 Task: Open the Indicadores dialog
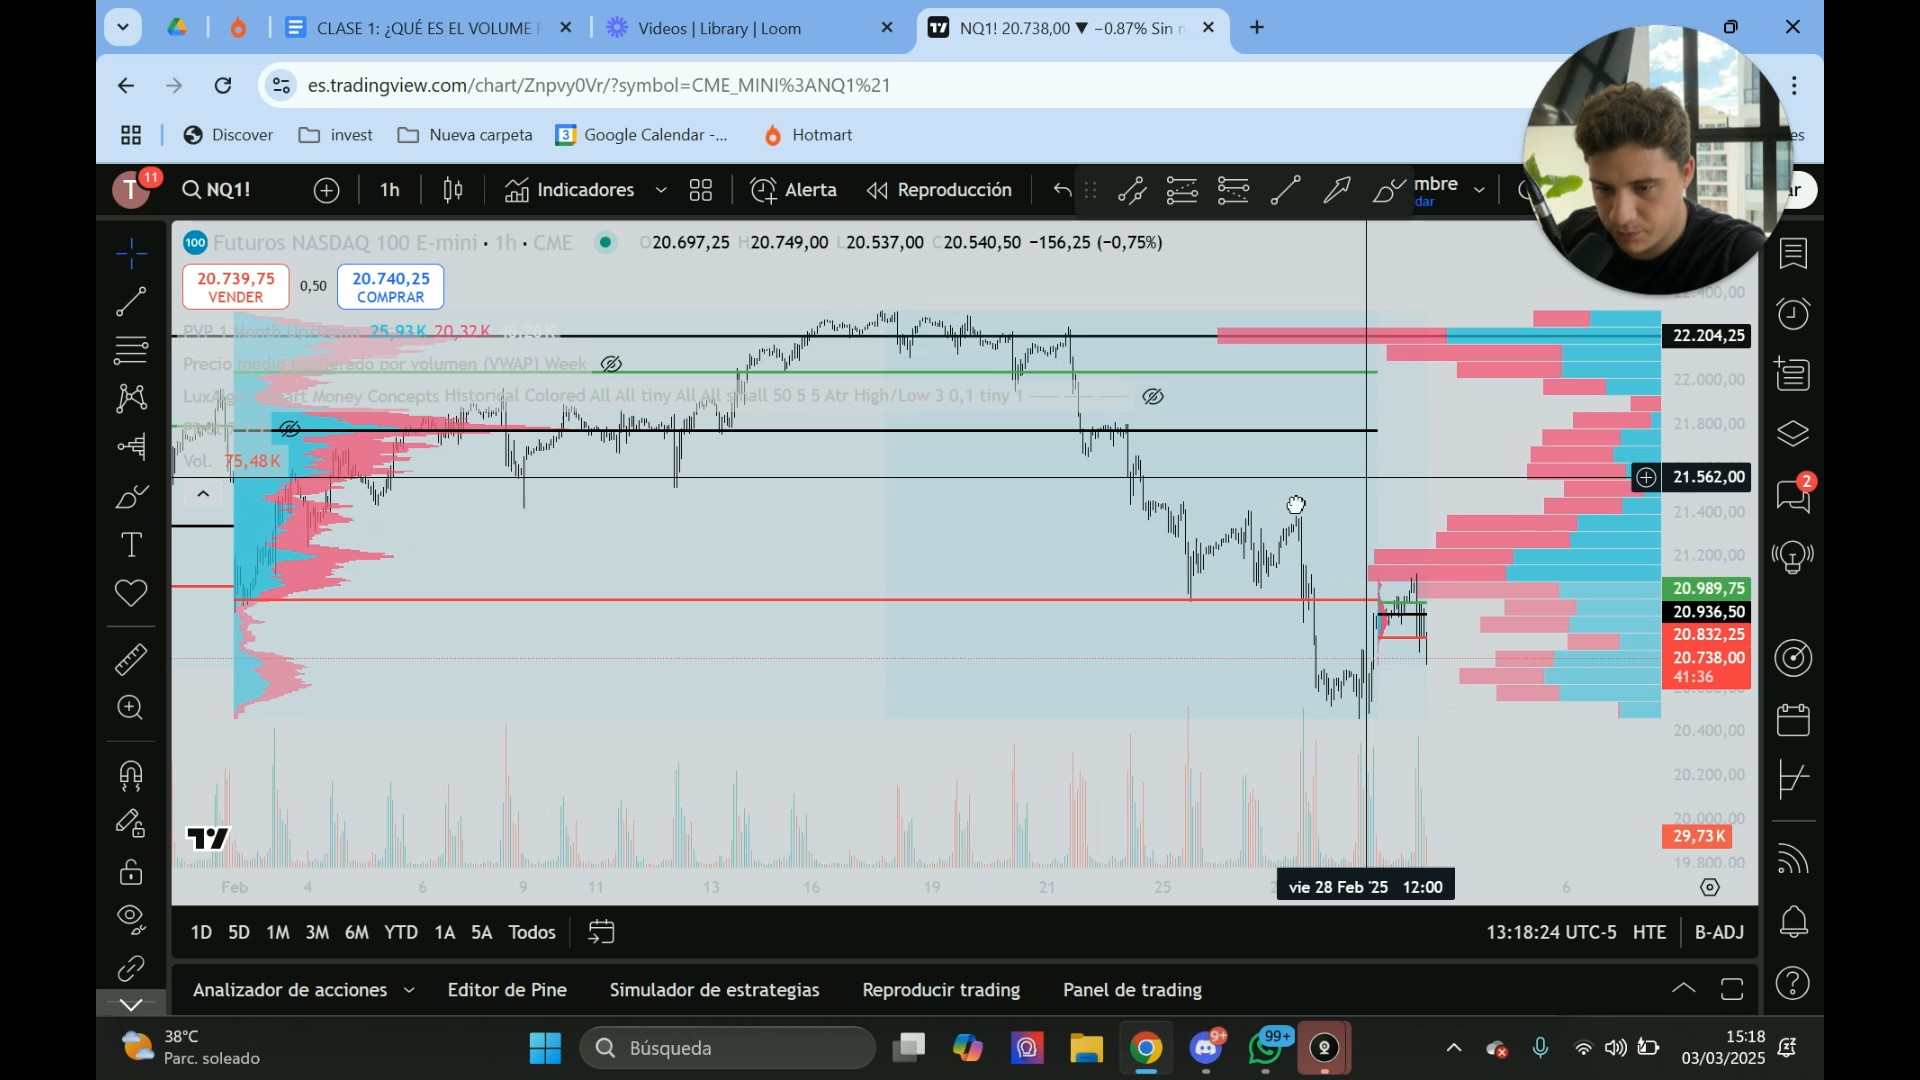tap(570, 190)
